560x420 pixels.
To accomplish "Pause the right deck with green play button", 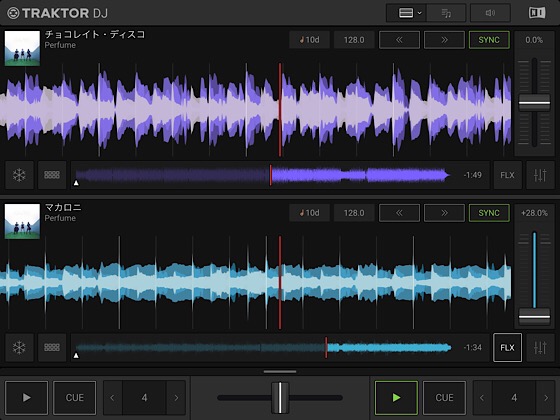I will coord(396,398).
